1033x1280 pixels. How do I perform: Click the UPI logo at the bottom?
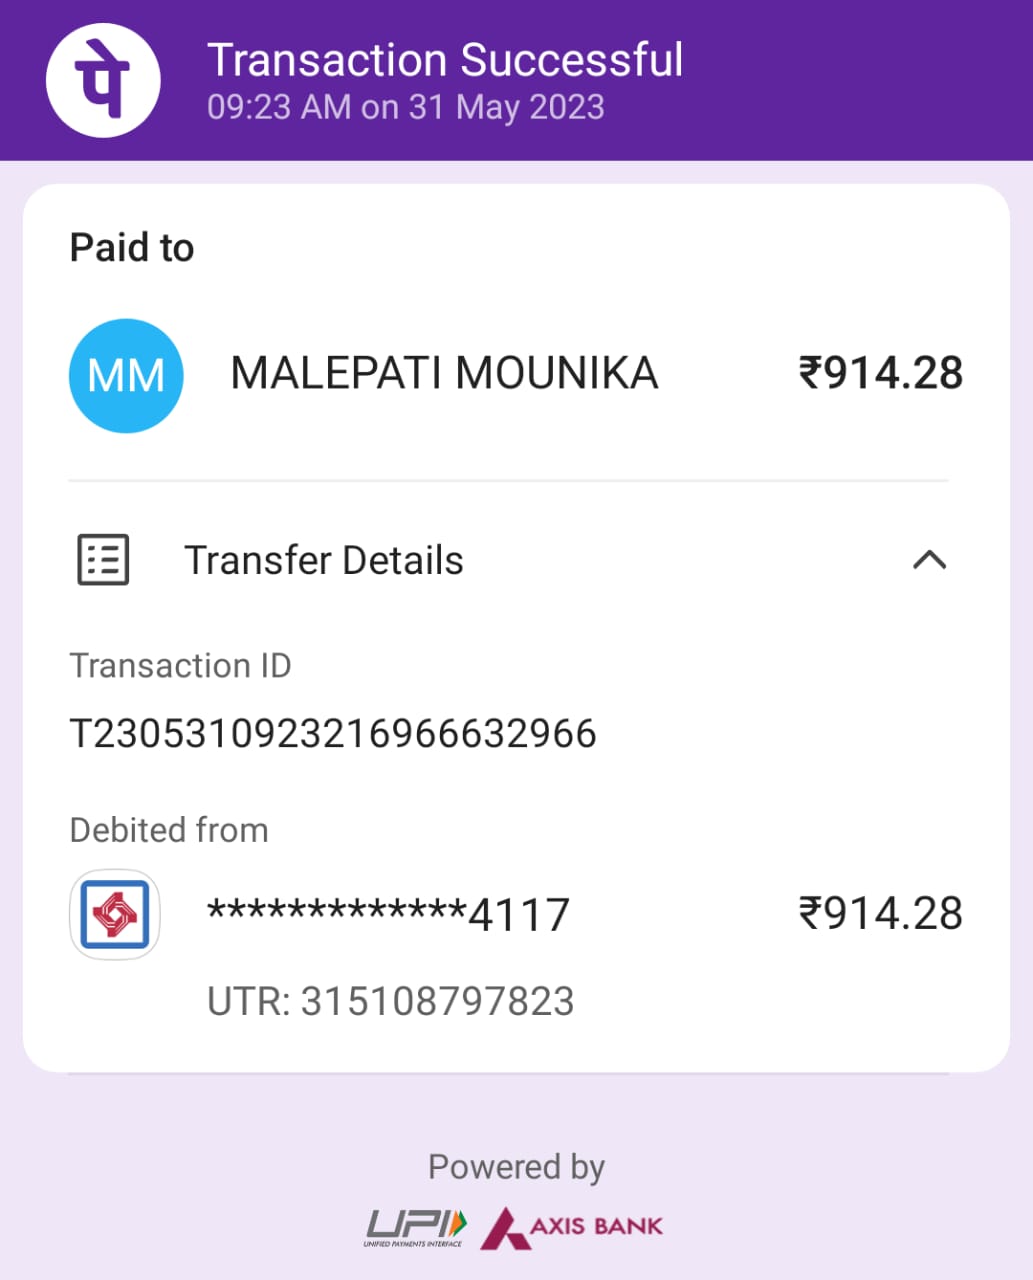(x=415, y=1227)
